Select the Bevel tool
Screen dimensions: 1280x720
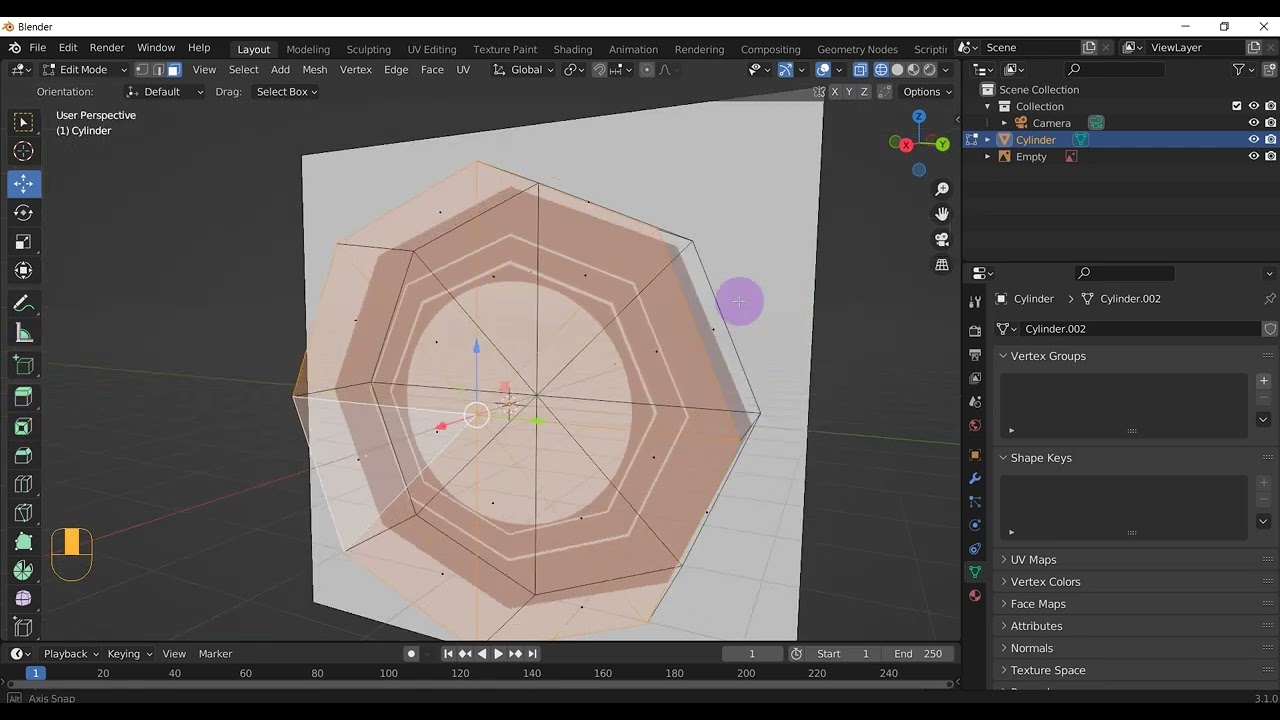[x=23, y=456]
